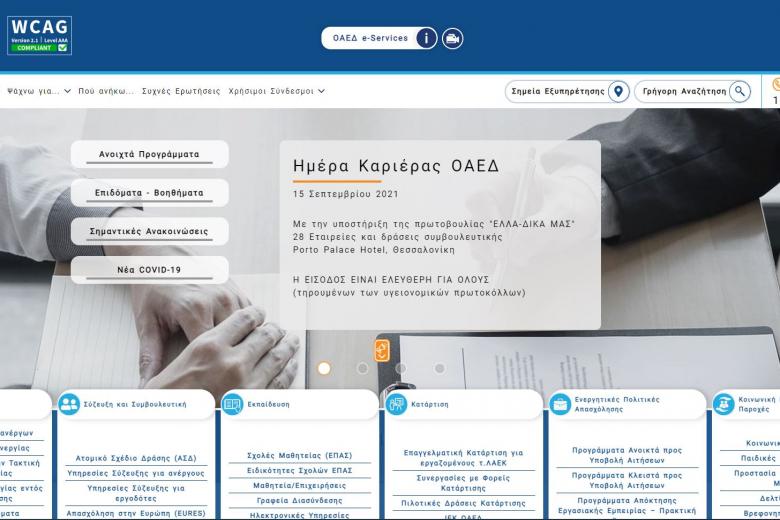
Task: Click the orange slideshow rotate icon
Action: tap(382, 350)
